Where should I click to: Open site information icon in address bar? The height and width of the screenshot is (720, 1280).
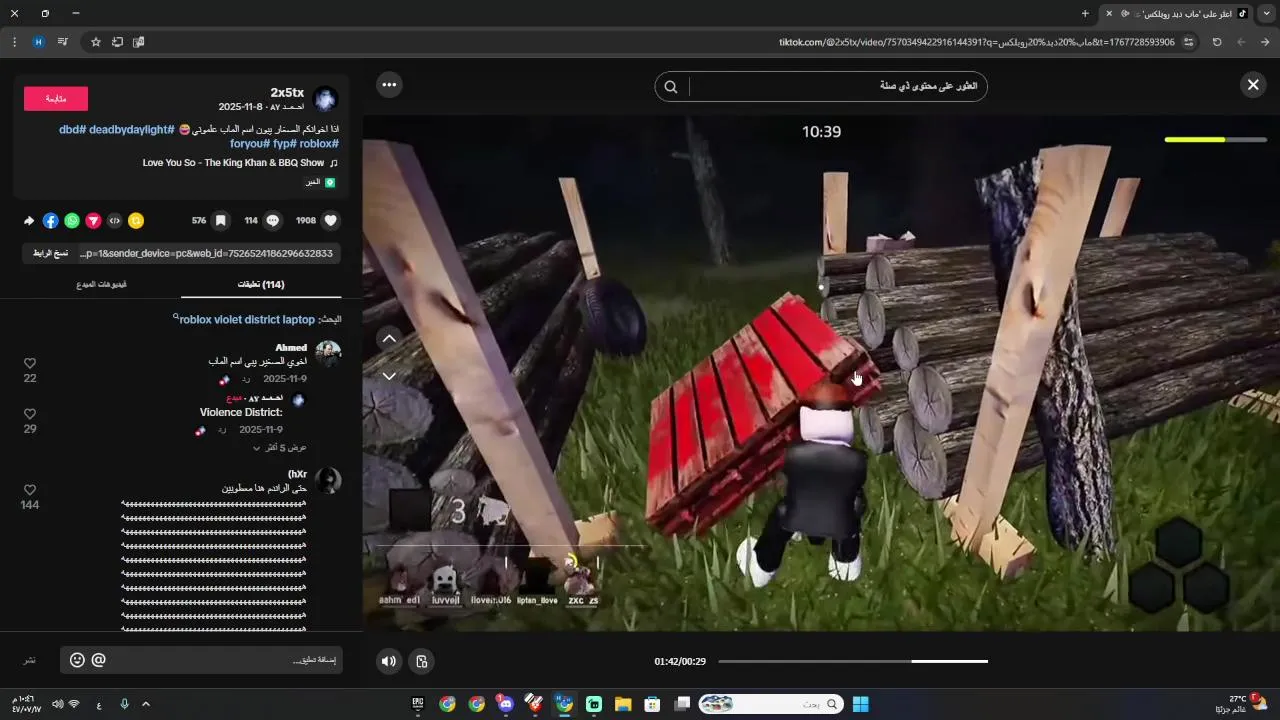coord(1189,42)
